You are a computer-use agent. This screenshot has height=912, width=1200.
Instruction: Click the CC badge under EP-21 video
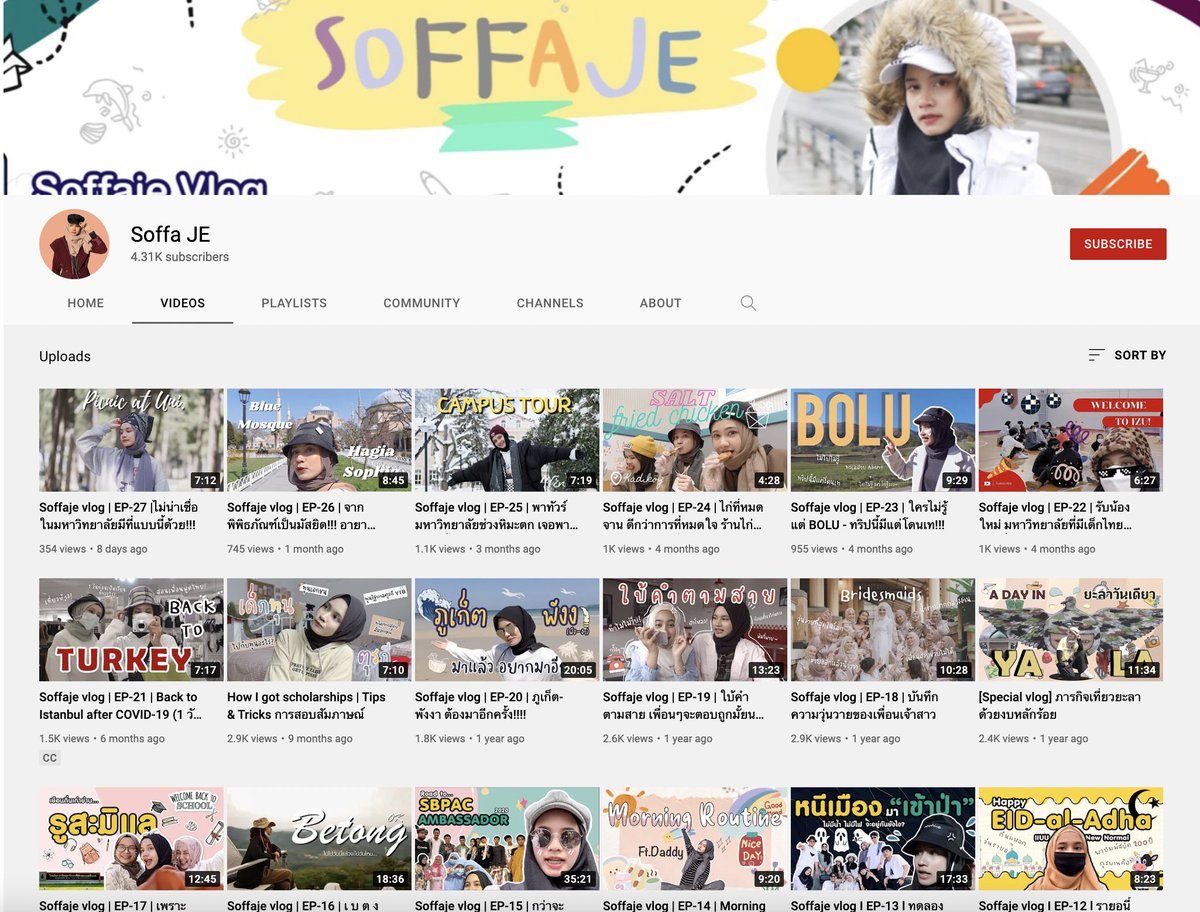pos(49,757)
